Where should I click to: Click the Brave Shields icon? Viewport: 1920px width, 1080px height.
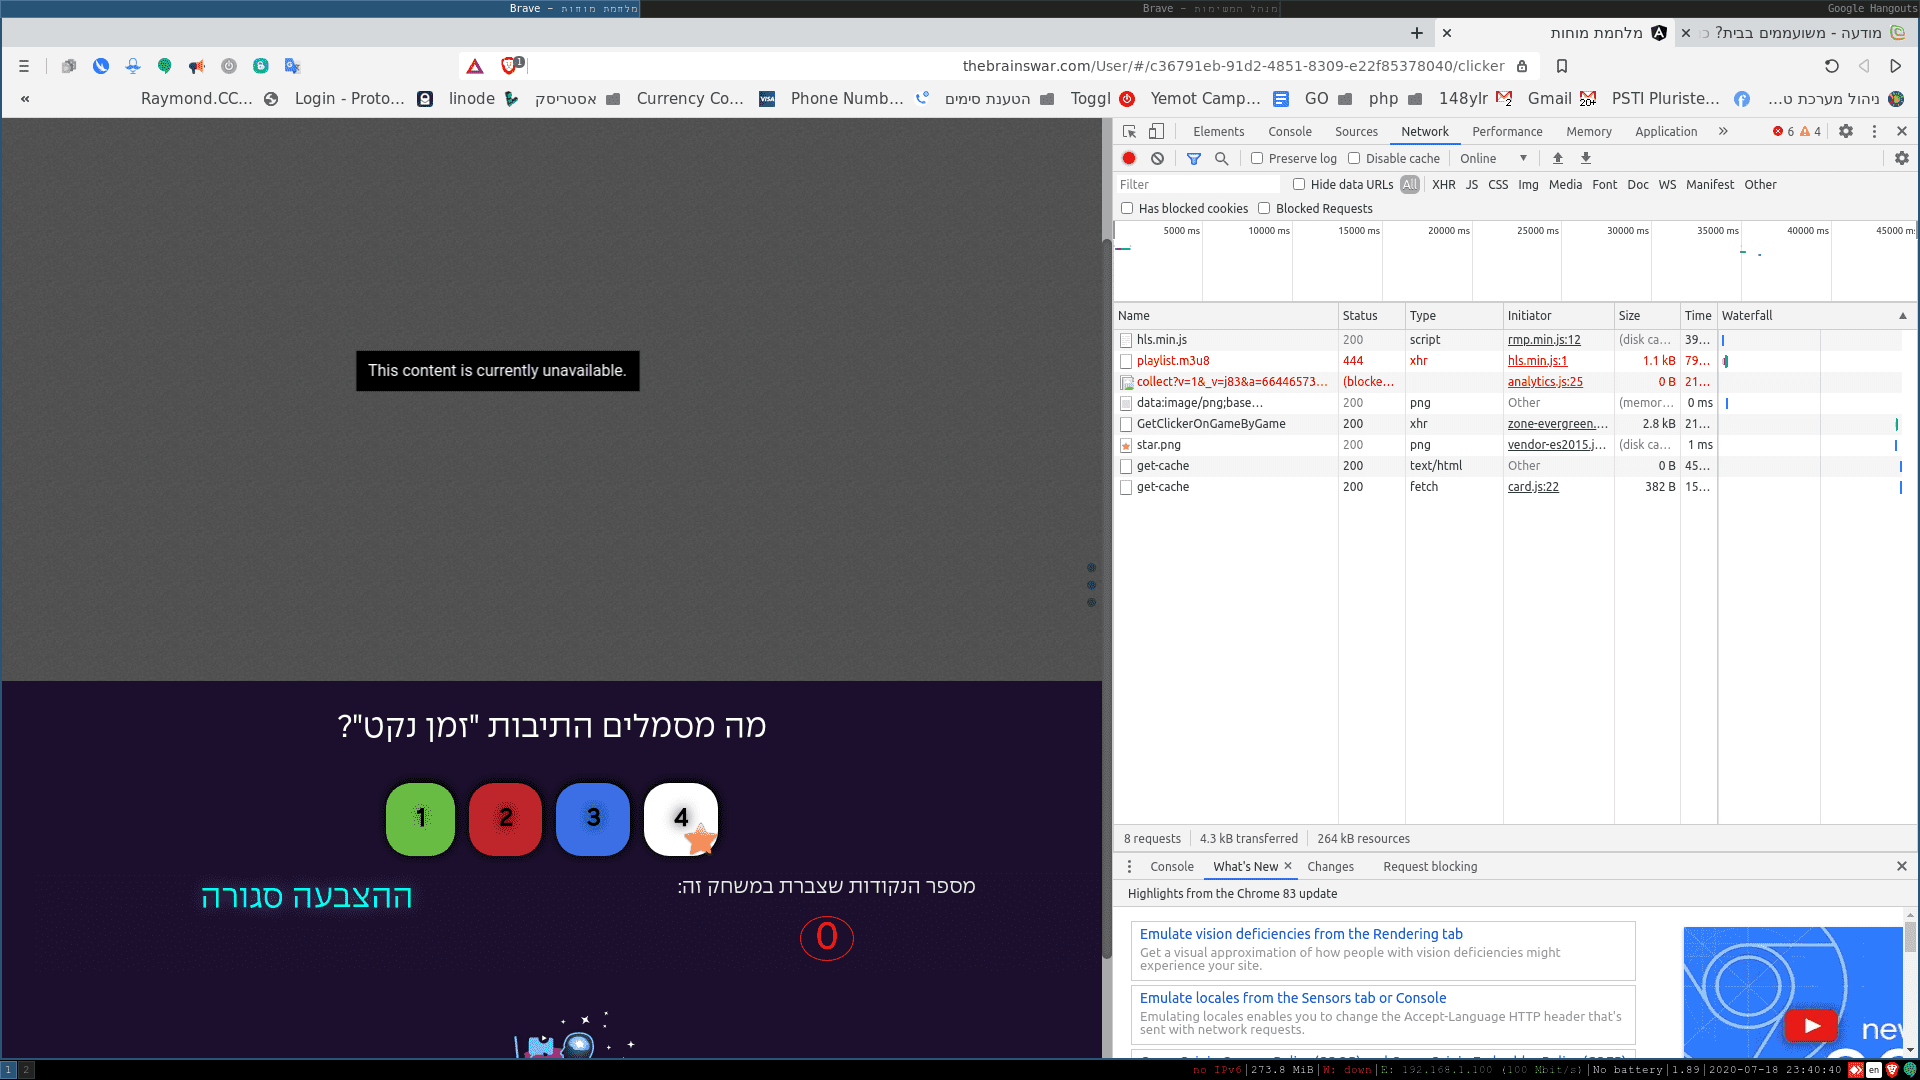tap(509, 66)
